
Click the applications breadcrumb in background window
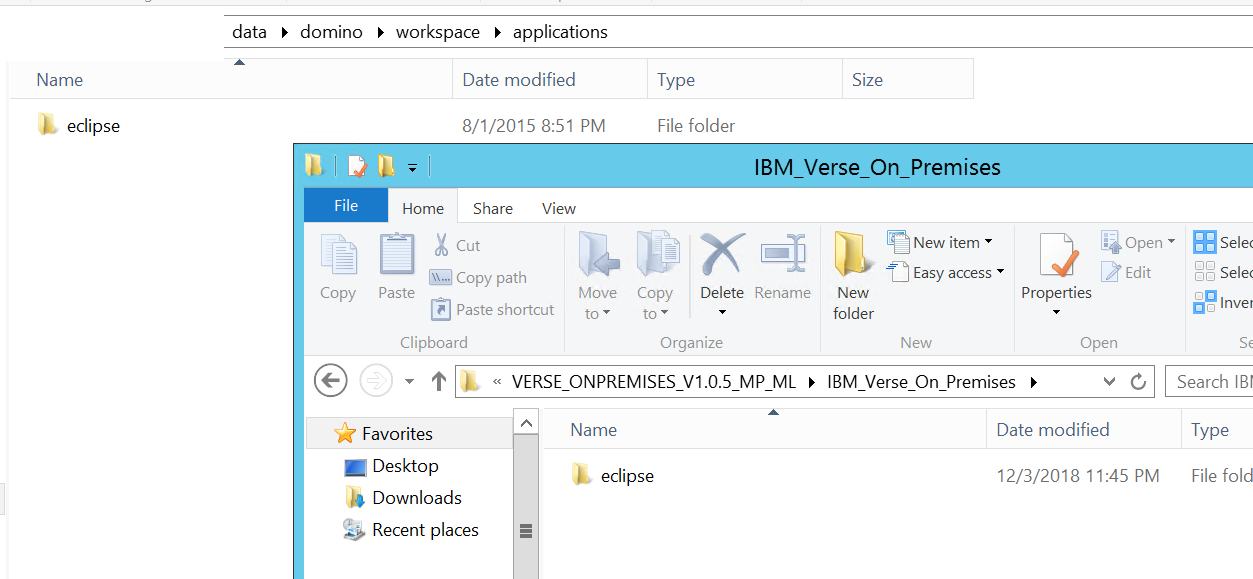[x=560, y=32]
